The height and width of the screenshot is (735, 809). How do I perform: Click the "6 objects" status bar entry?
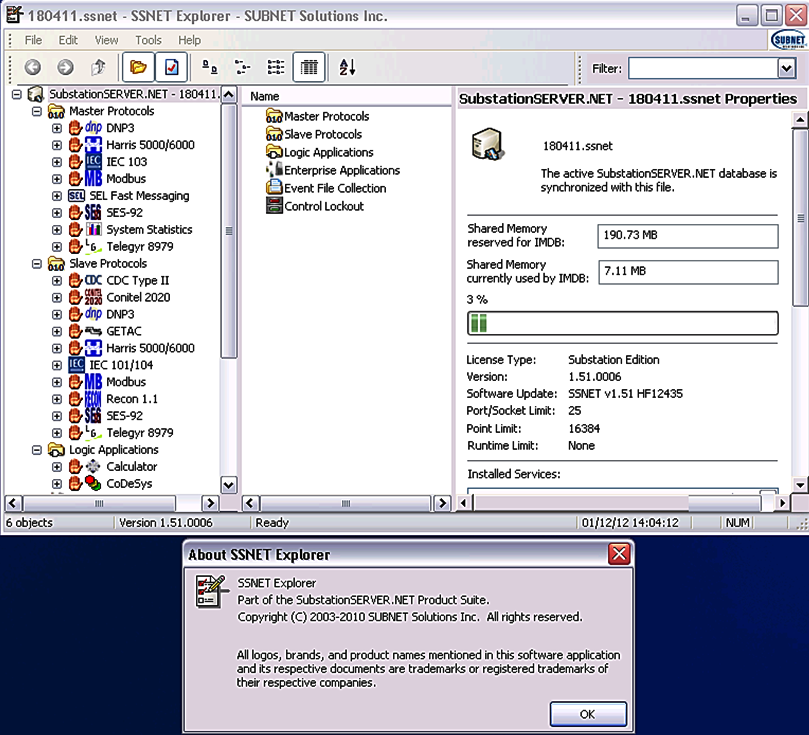(29, 523)
